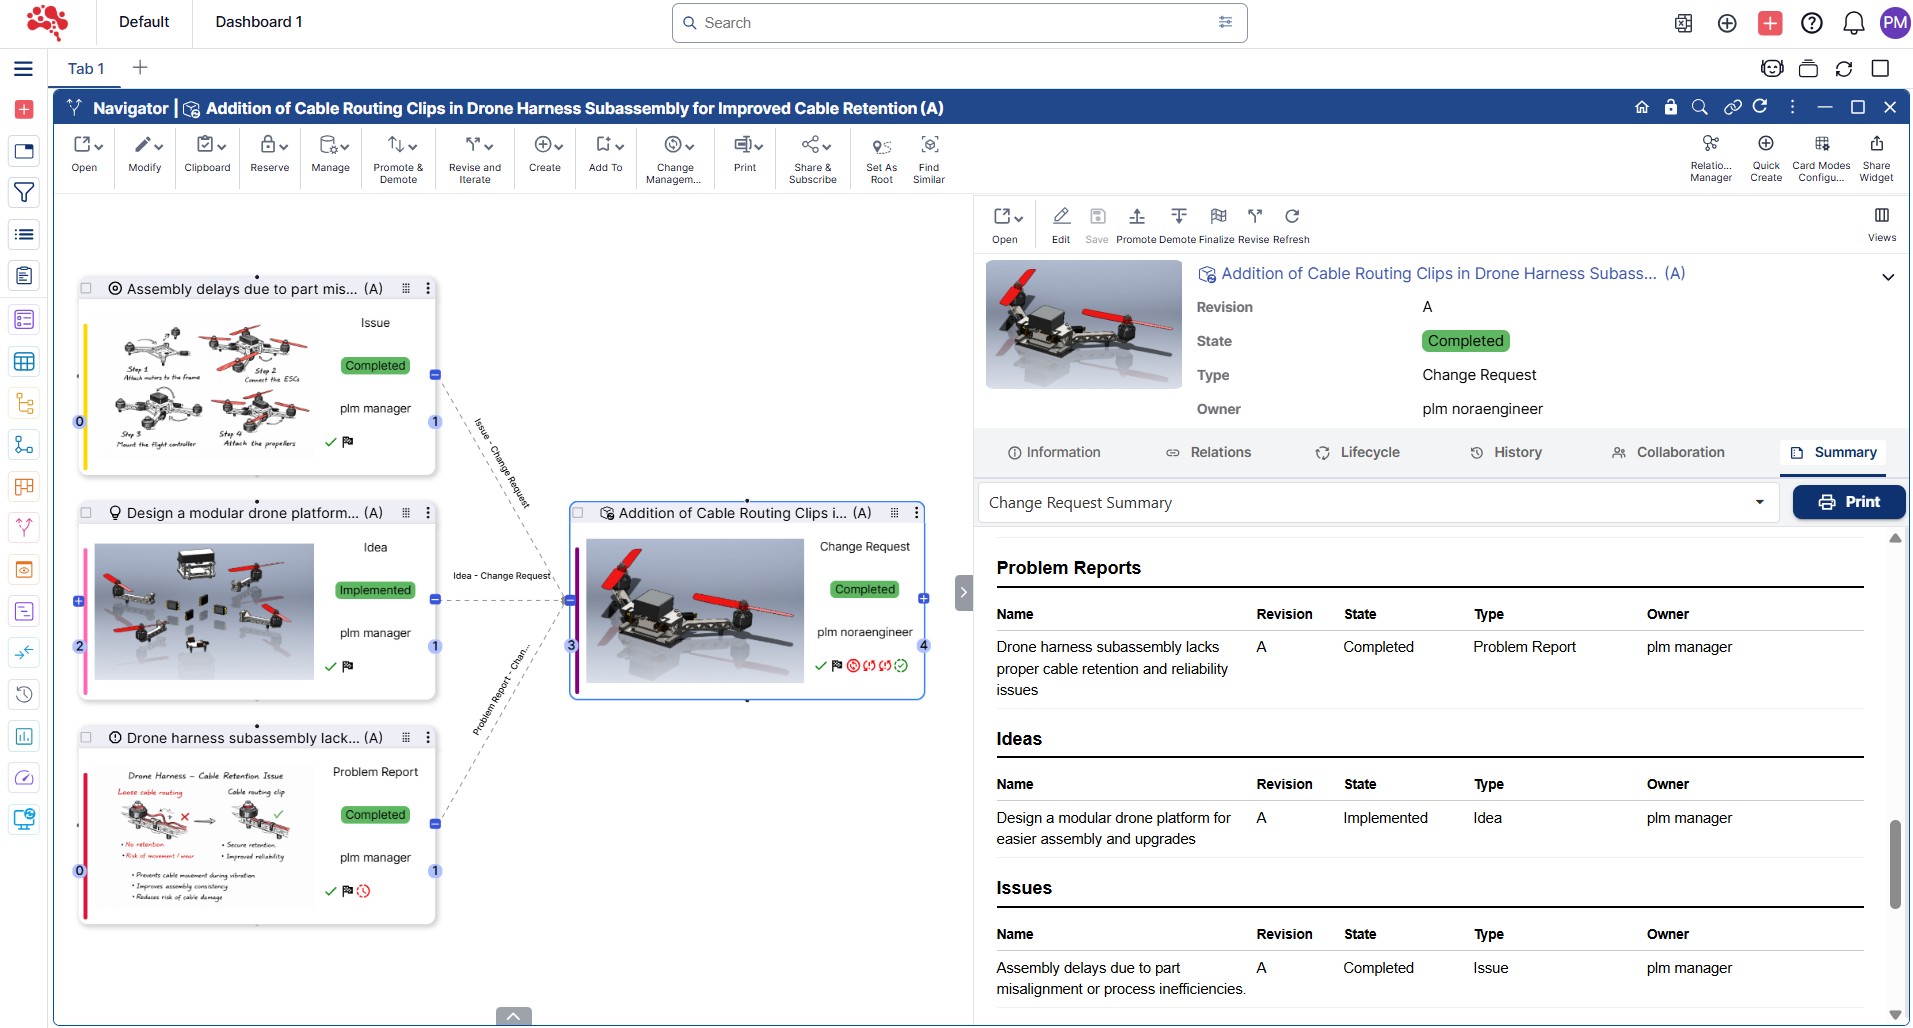Collapse the change request header chevron
The height and width of the screenshot is (1028, 1913).
point(1887,277)
